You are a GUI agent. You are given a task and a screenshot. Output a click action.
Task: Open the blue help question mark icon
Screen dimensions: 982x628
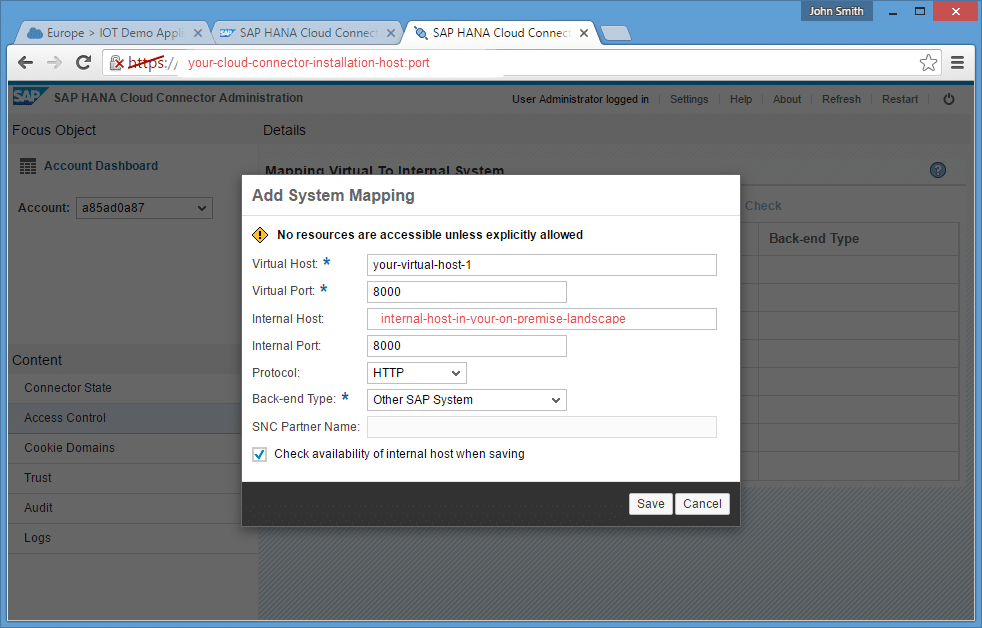click(x=937, y=170)
